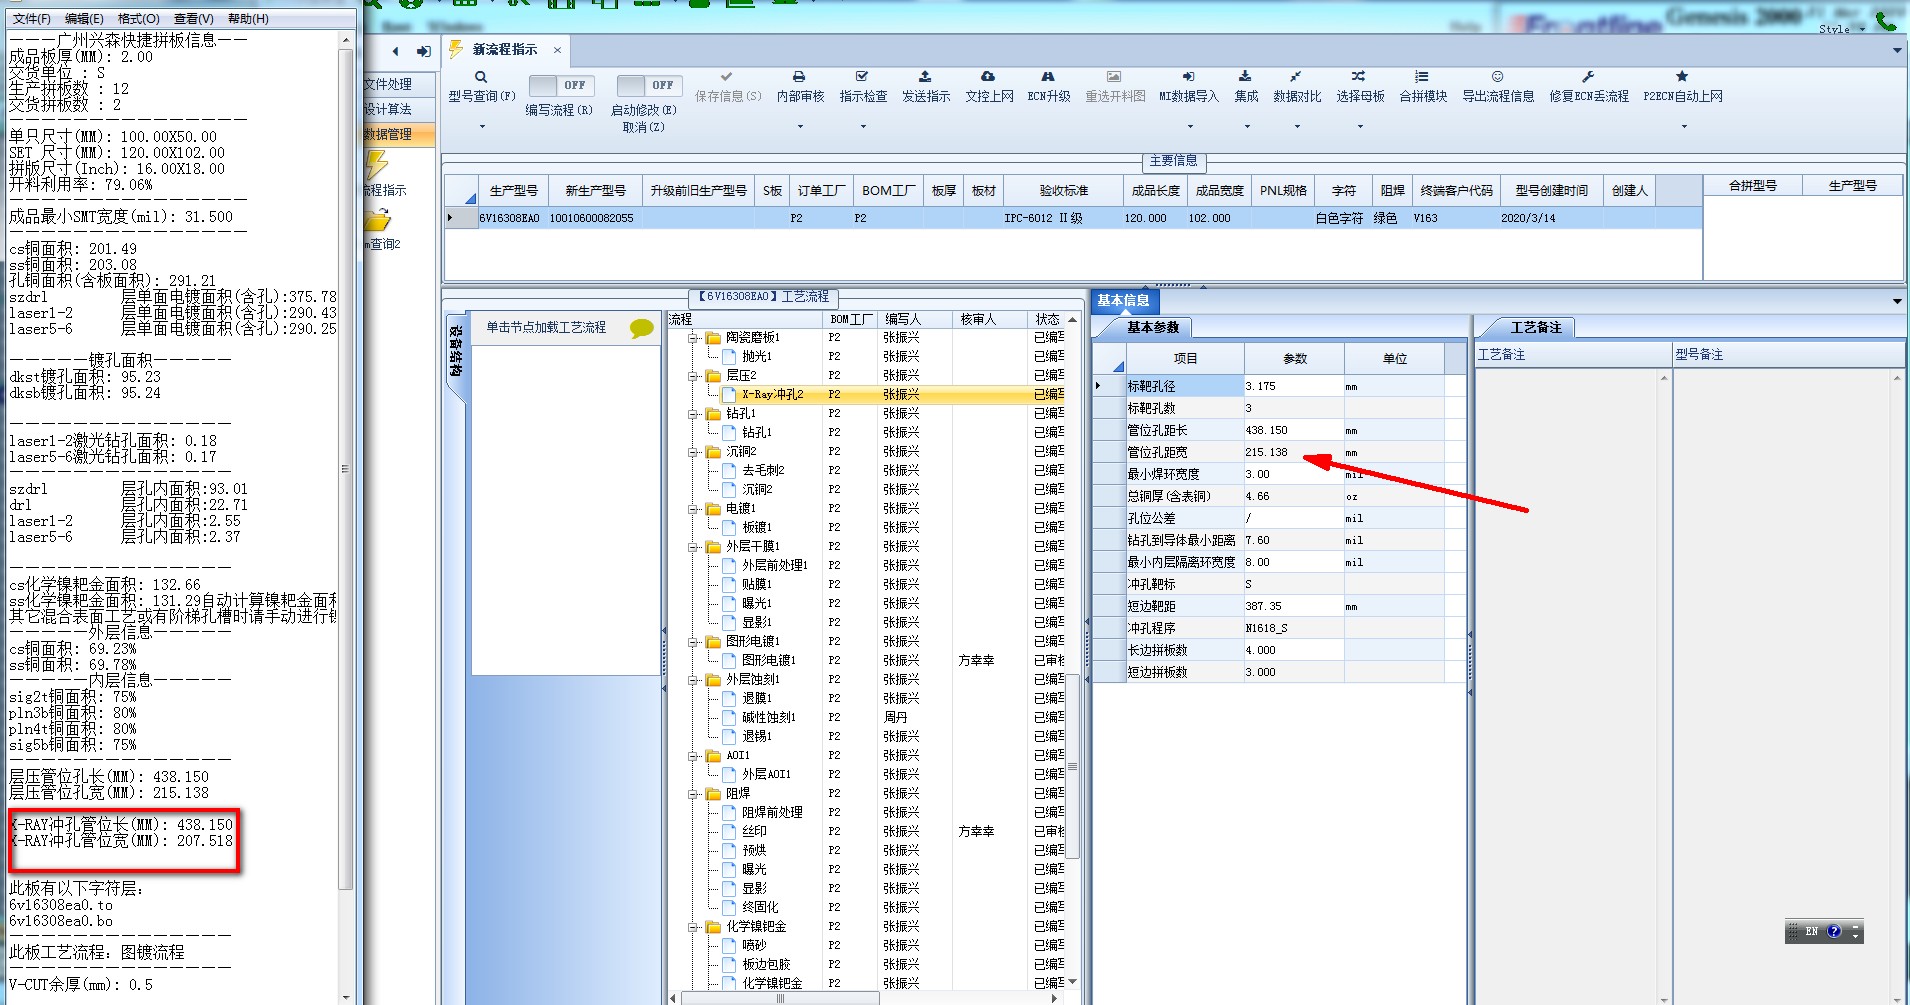This screenshot has width=1910, height=1005.
Task: Click the 重选开料图 image icon
Action: pos(1114,77)
